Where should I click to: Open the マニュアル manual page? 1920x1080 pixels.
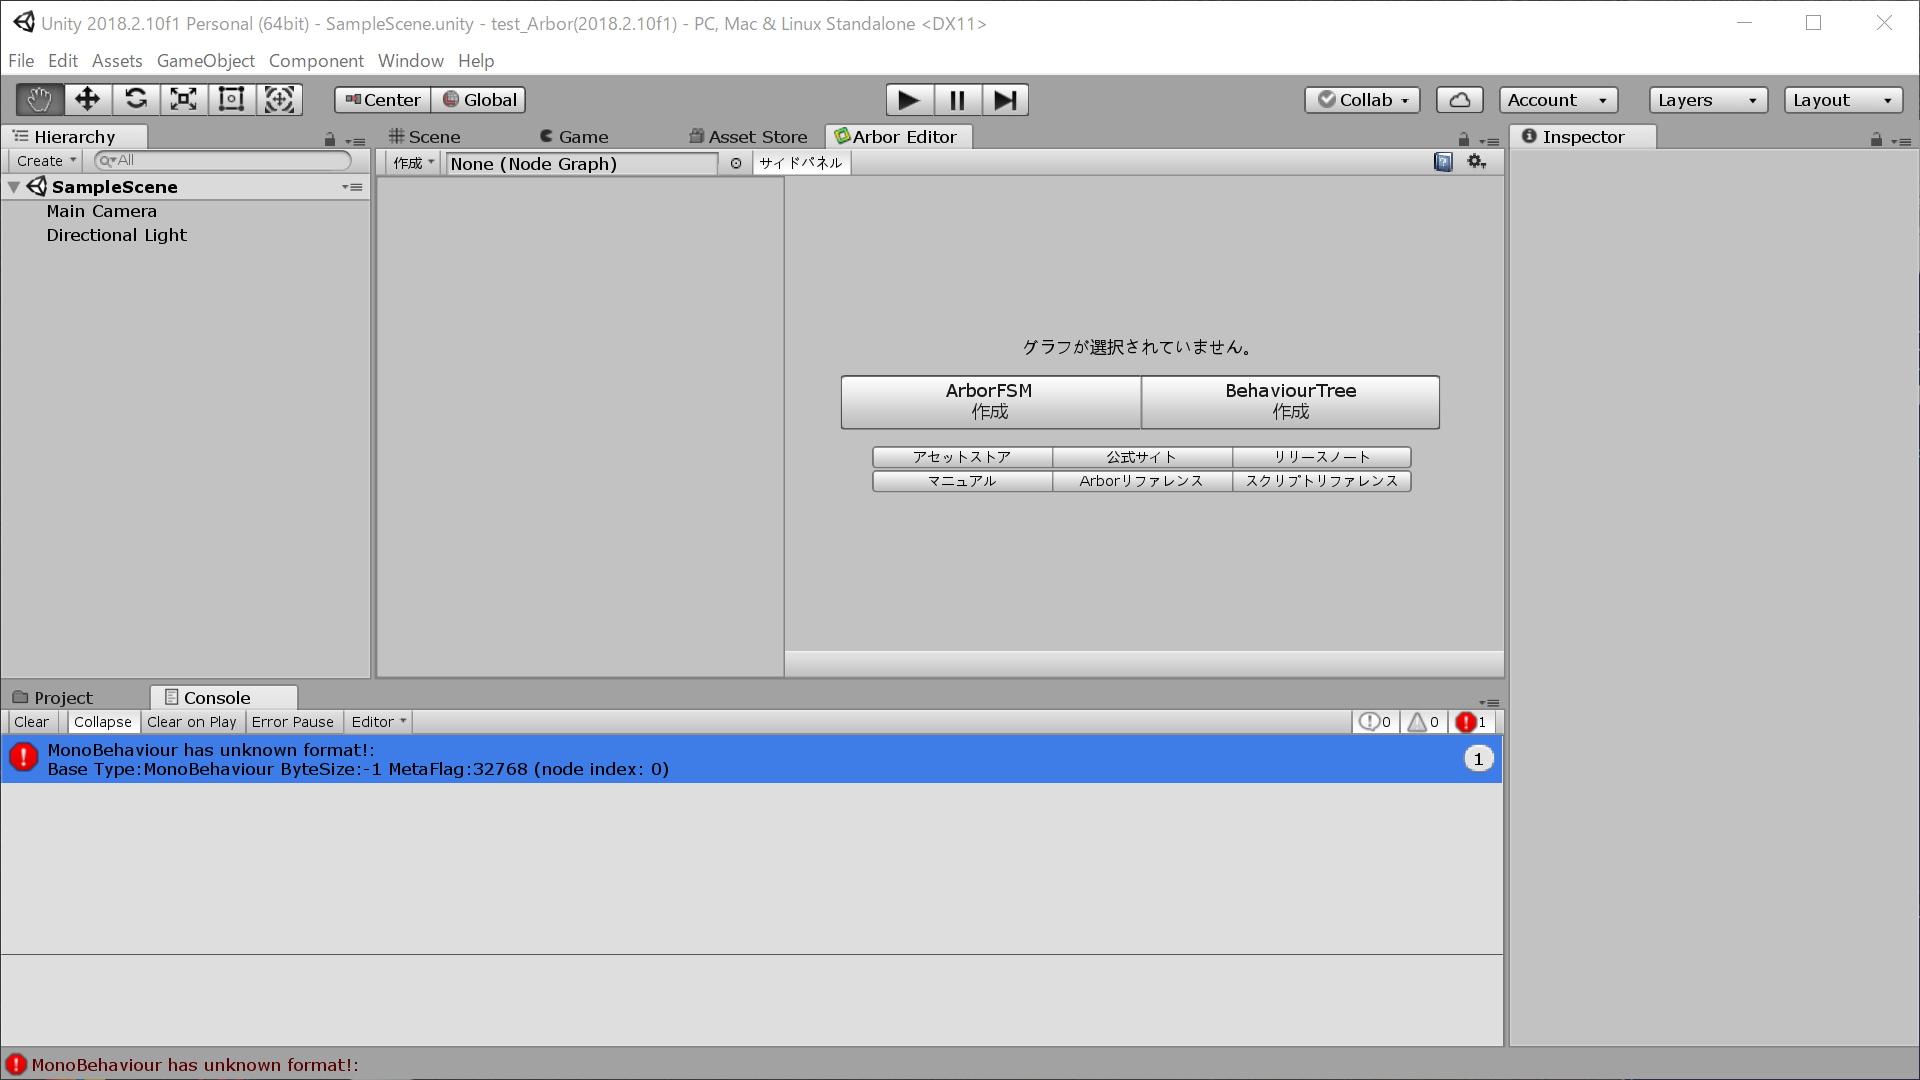click(961, 480)
